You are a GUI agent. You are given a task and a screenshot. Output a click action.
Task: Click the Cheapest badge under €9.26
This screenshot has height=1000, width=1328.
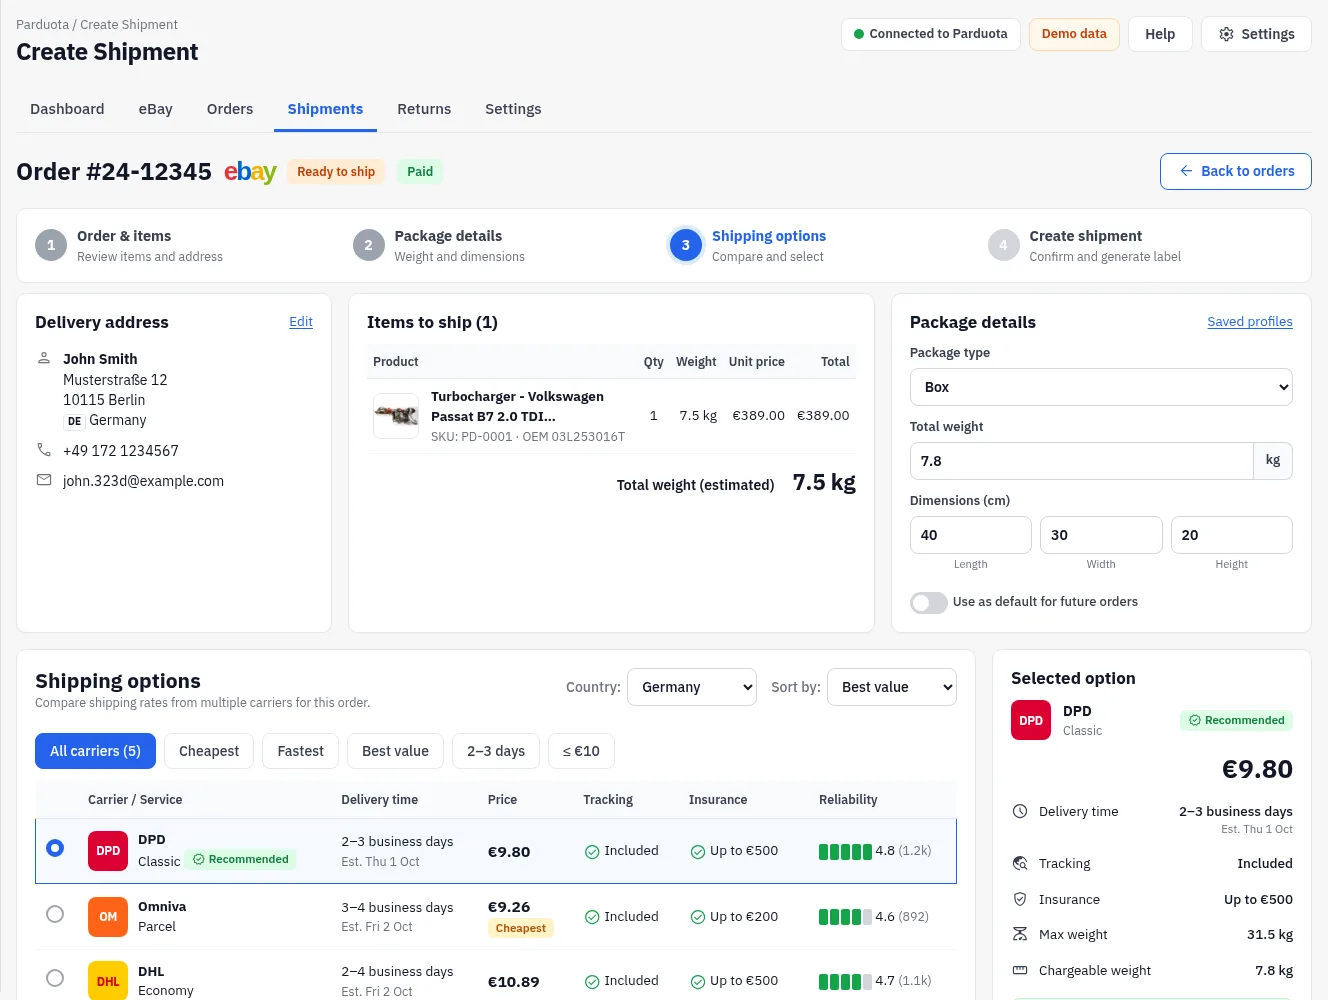pyautogui.click(x=521, y=928)
